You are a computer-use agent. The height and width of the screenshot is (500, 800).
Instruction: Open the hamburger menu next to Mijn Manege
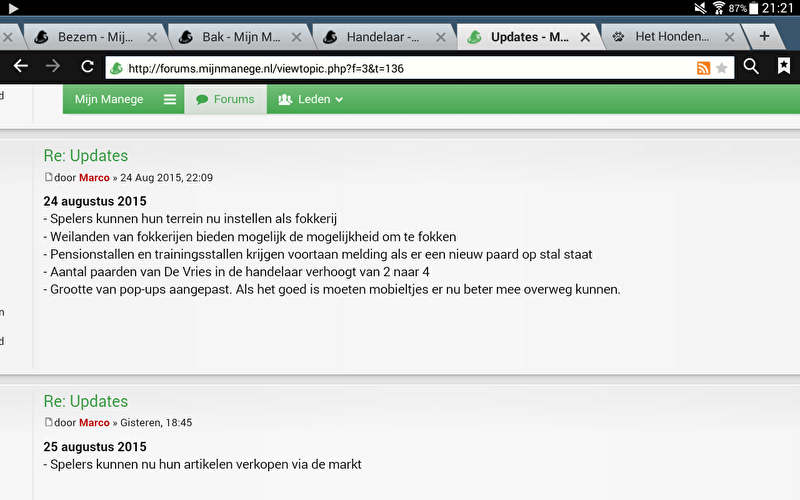[x=170, y=99]
